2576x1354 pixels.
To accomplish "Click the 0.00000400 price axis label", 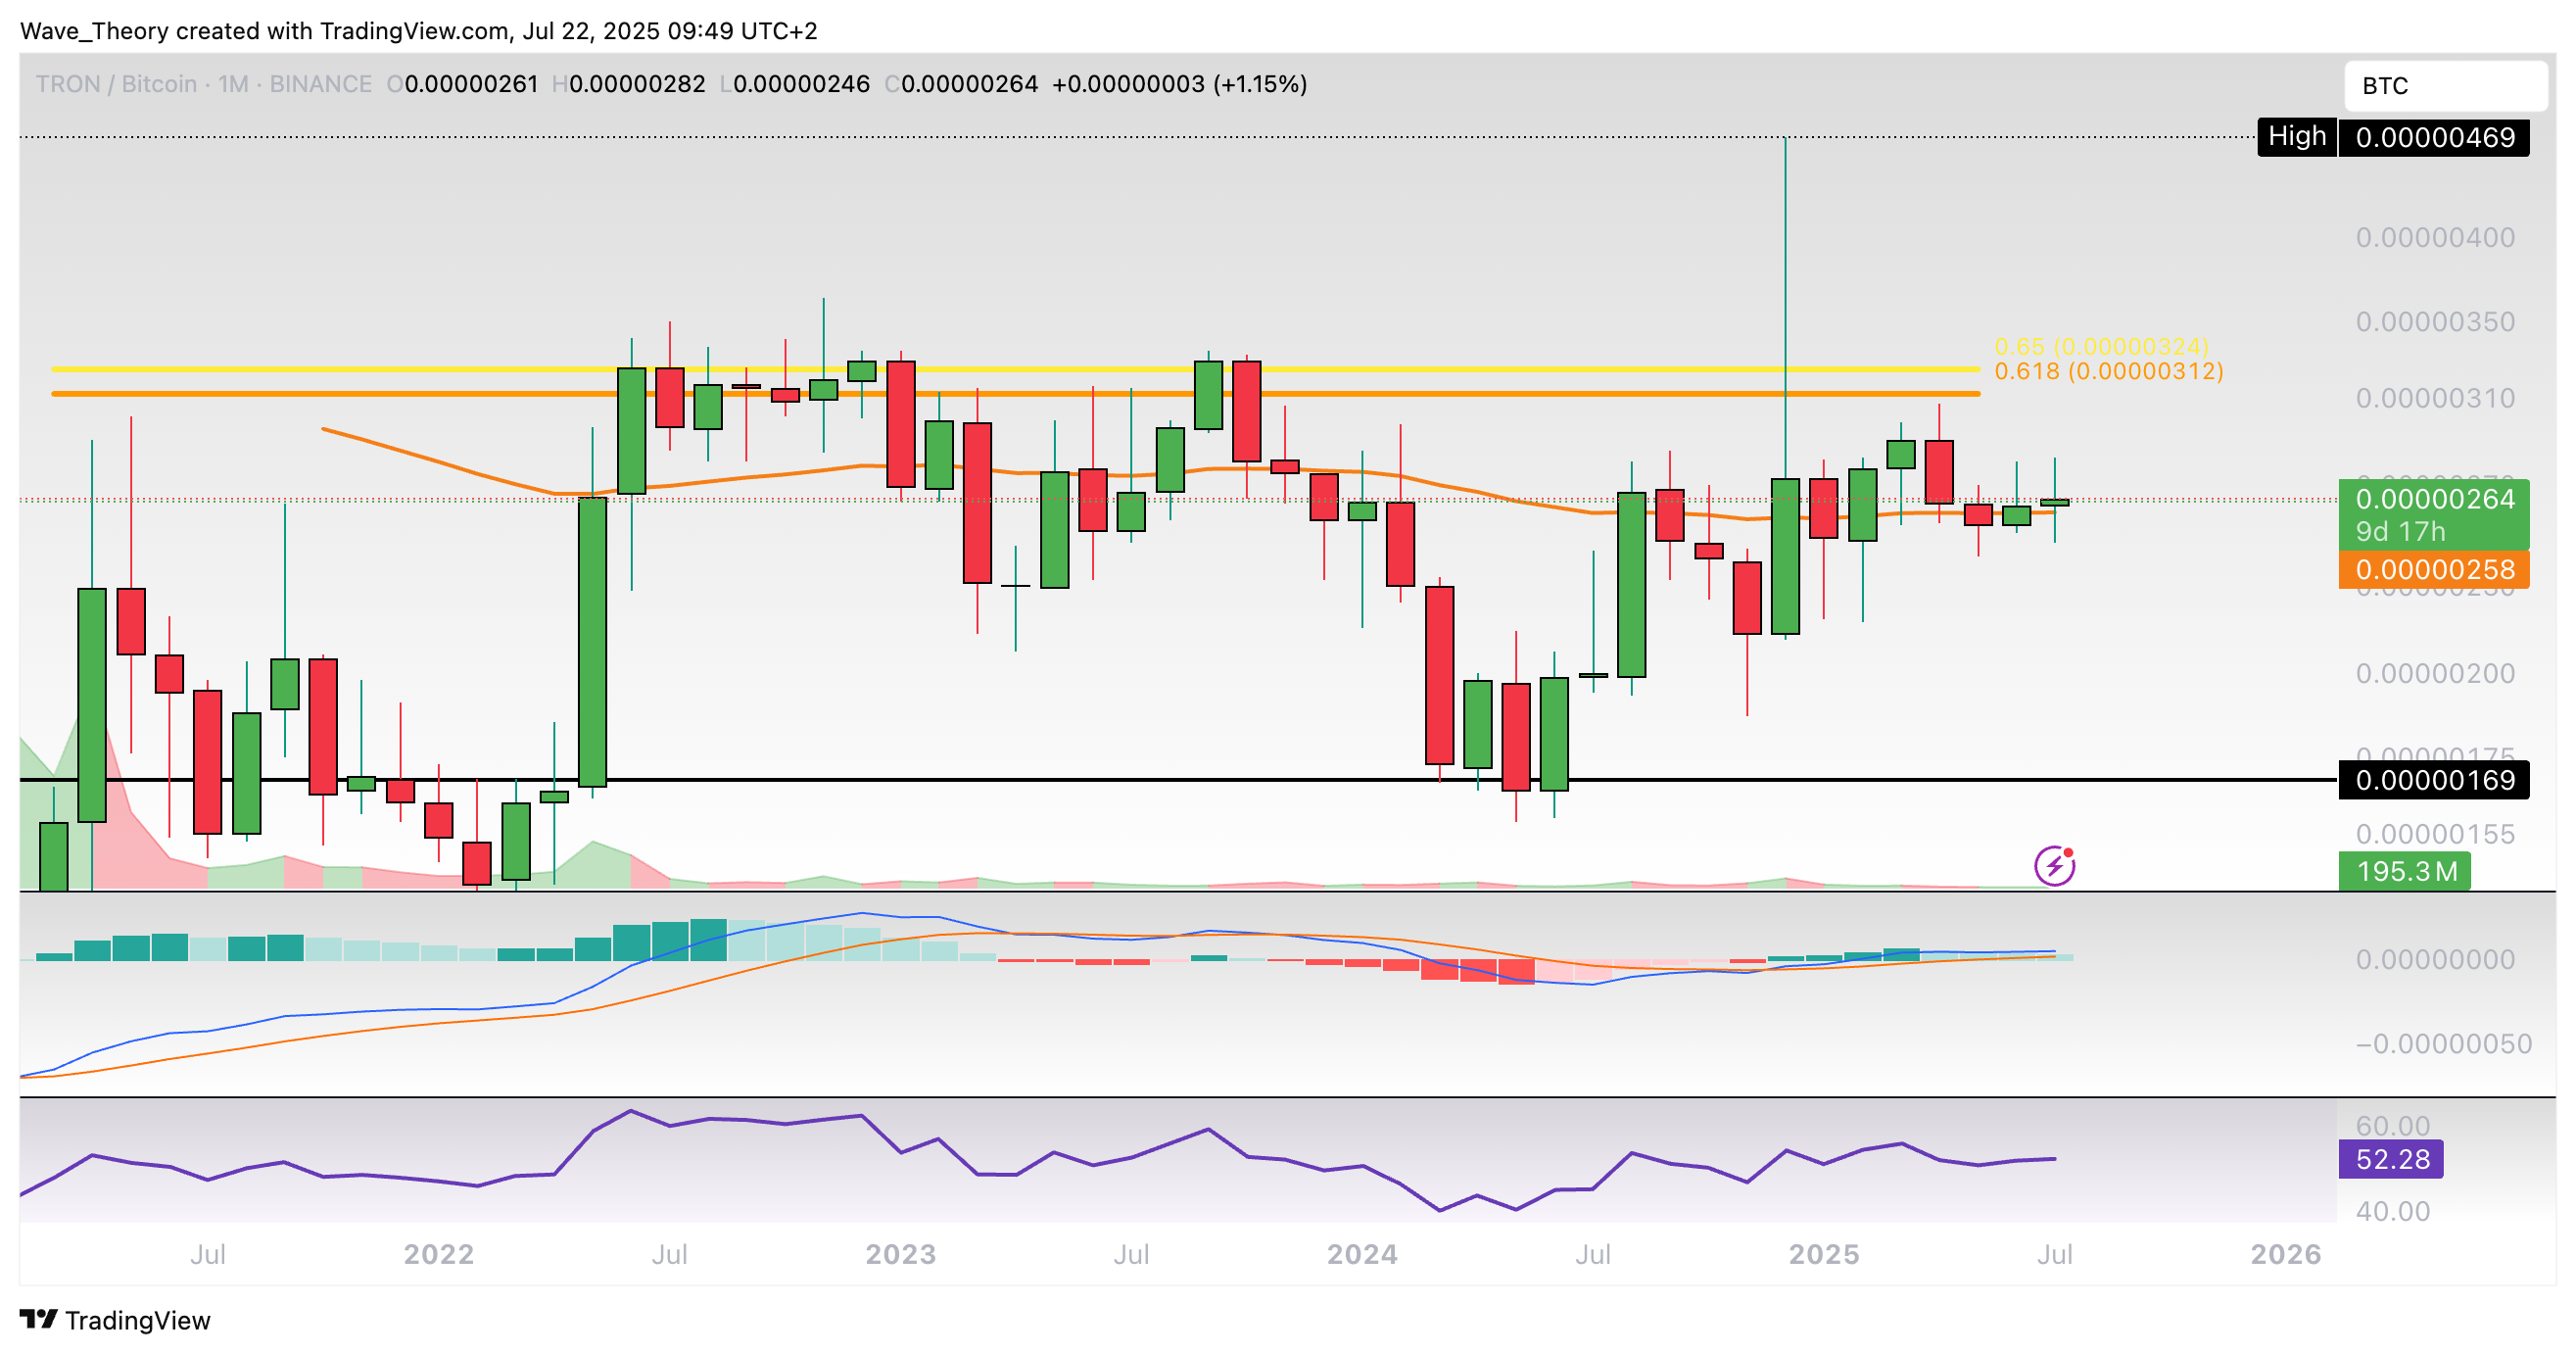I will pos(2434,238).
